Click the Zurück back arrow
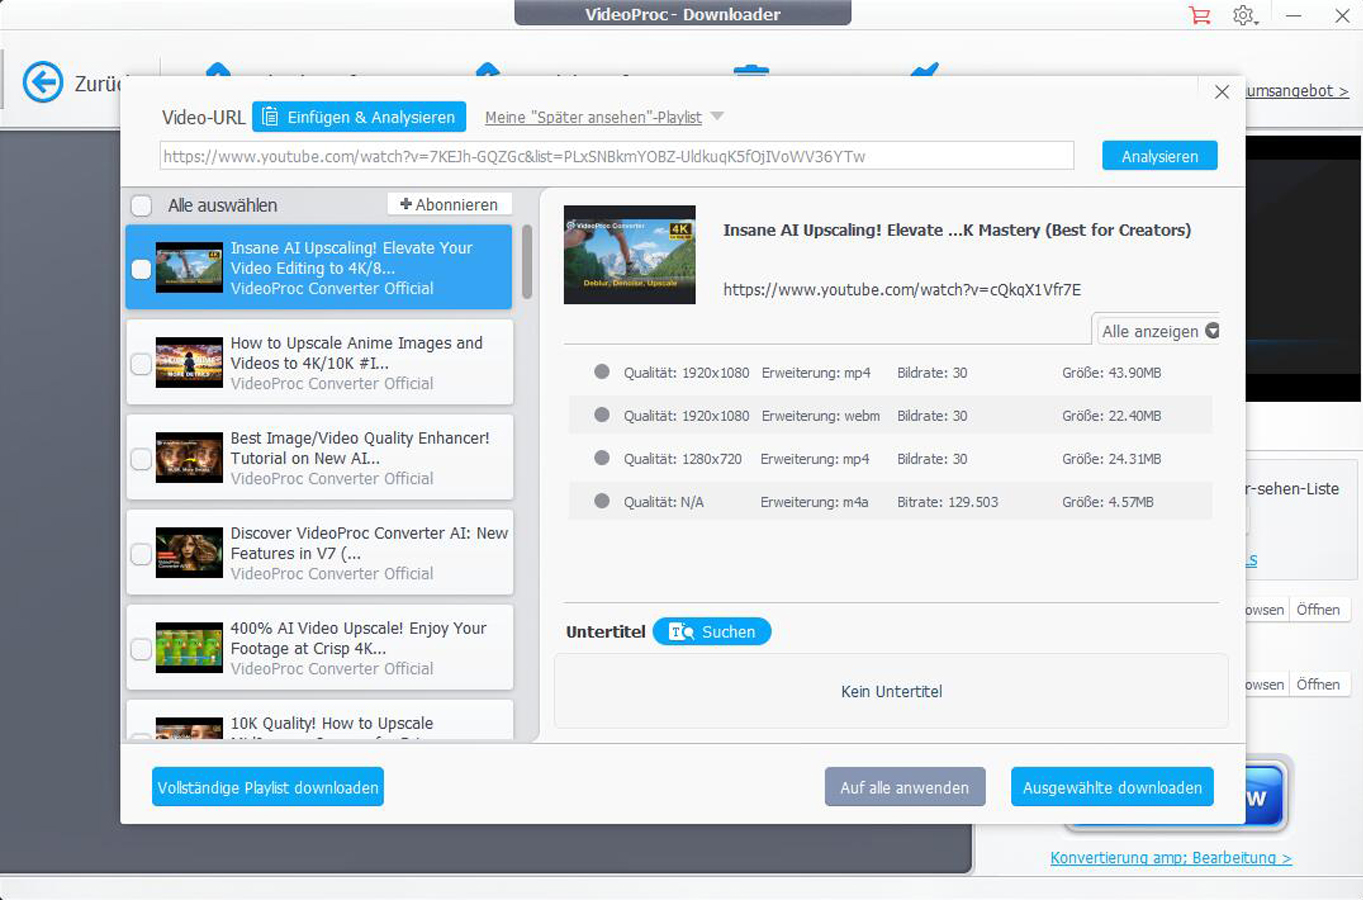This screenshot has width=1363, height=900. click(42, 82)
